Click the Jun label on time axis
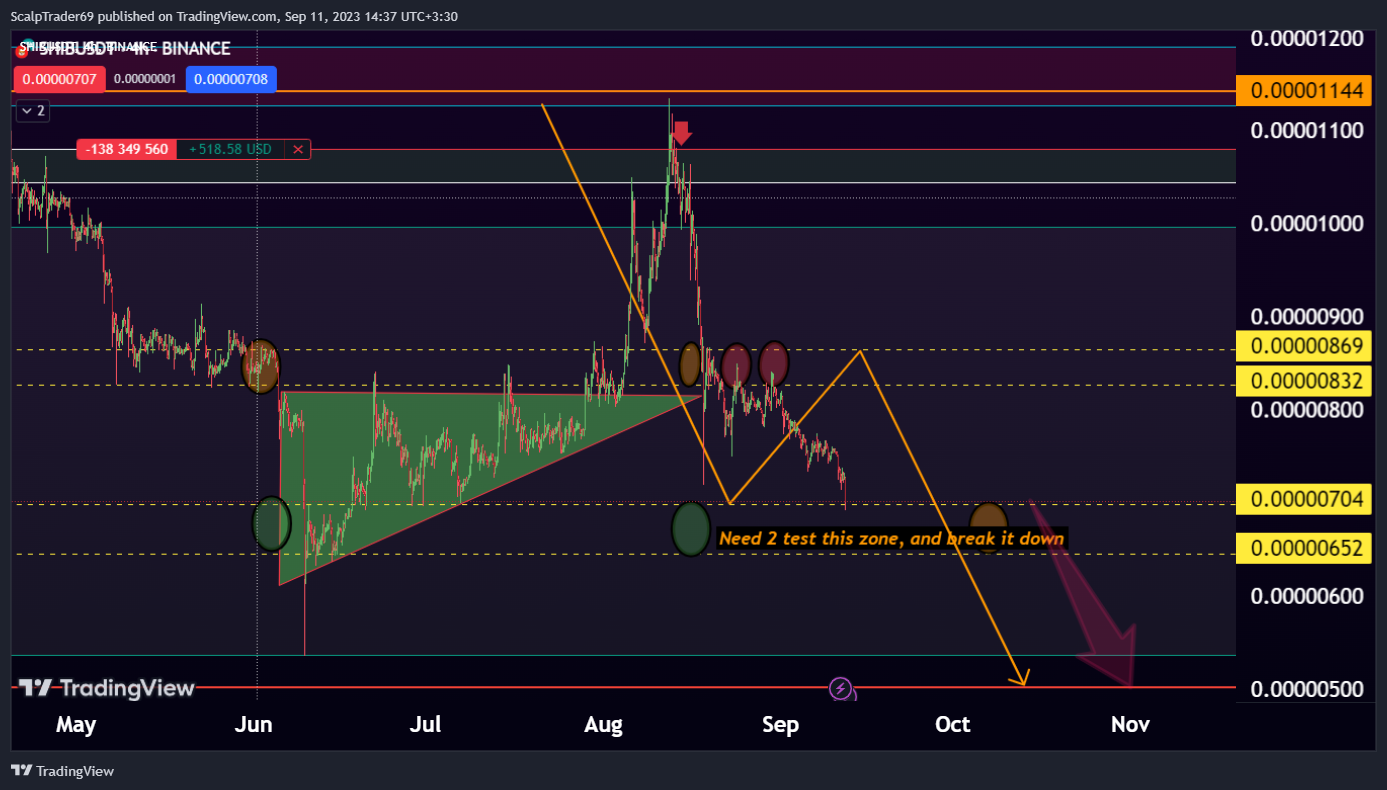This screenshot has width=1387, height=790. pyautogui.click(x=253, y=724)
